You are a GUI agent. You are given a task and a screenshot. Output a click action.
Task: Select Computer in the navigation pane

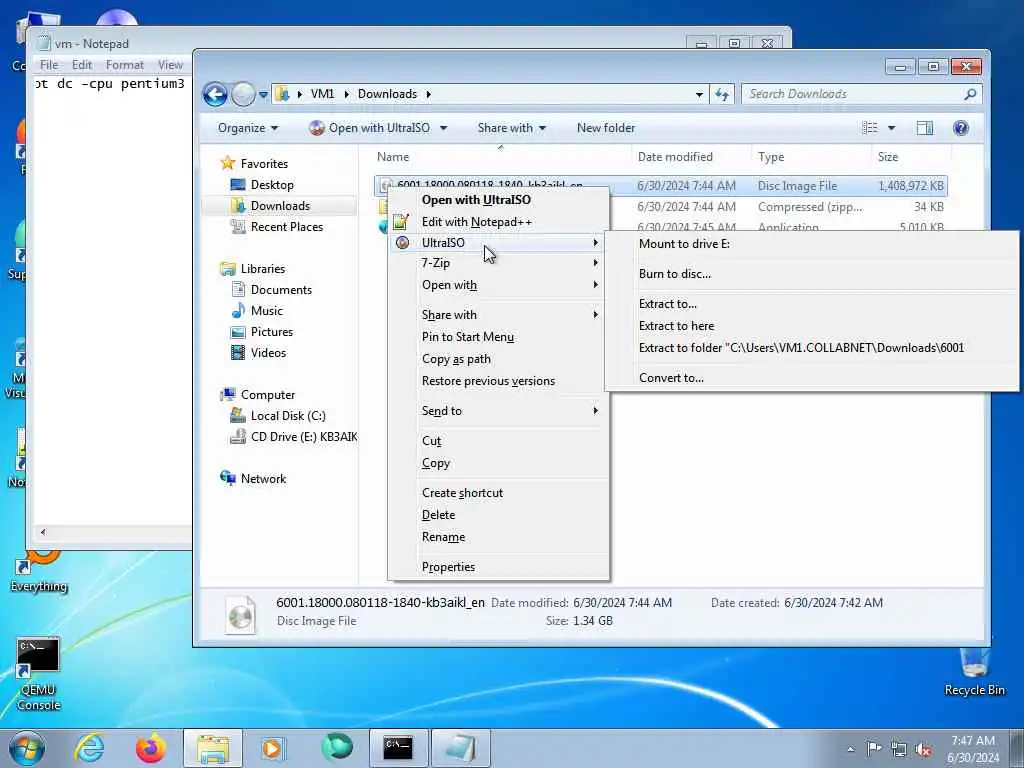[268, 394]
